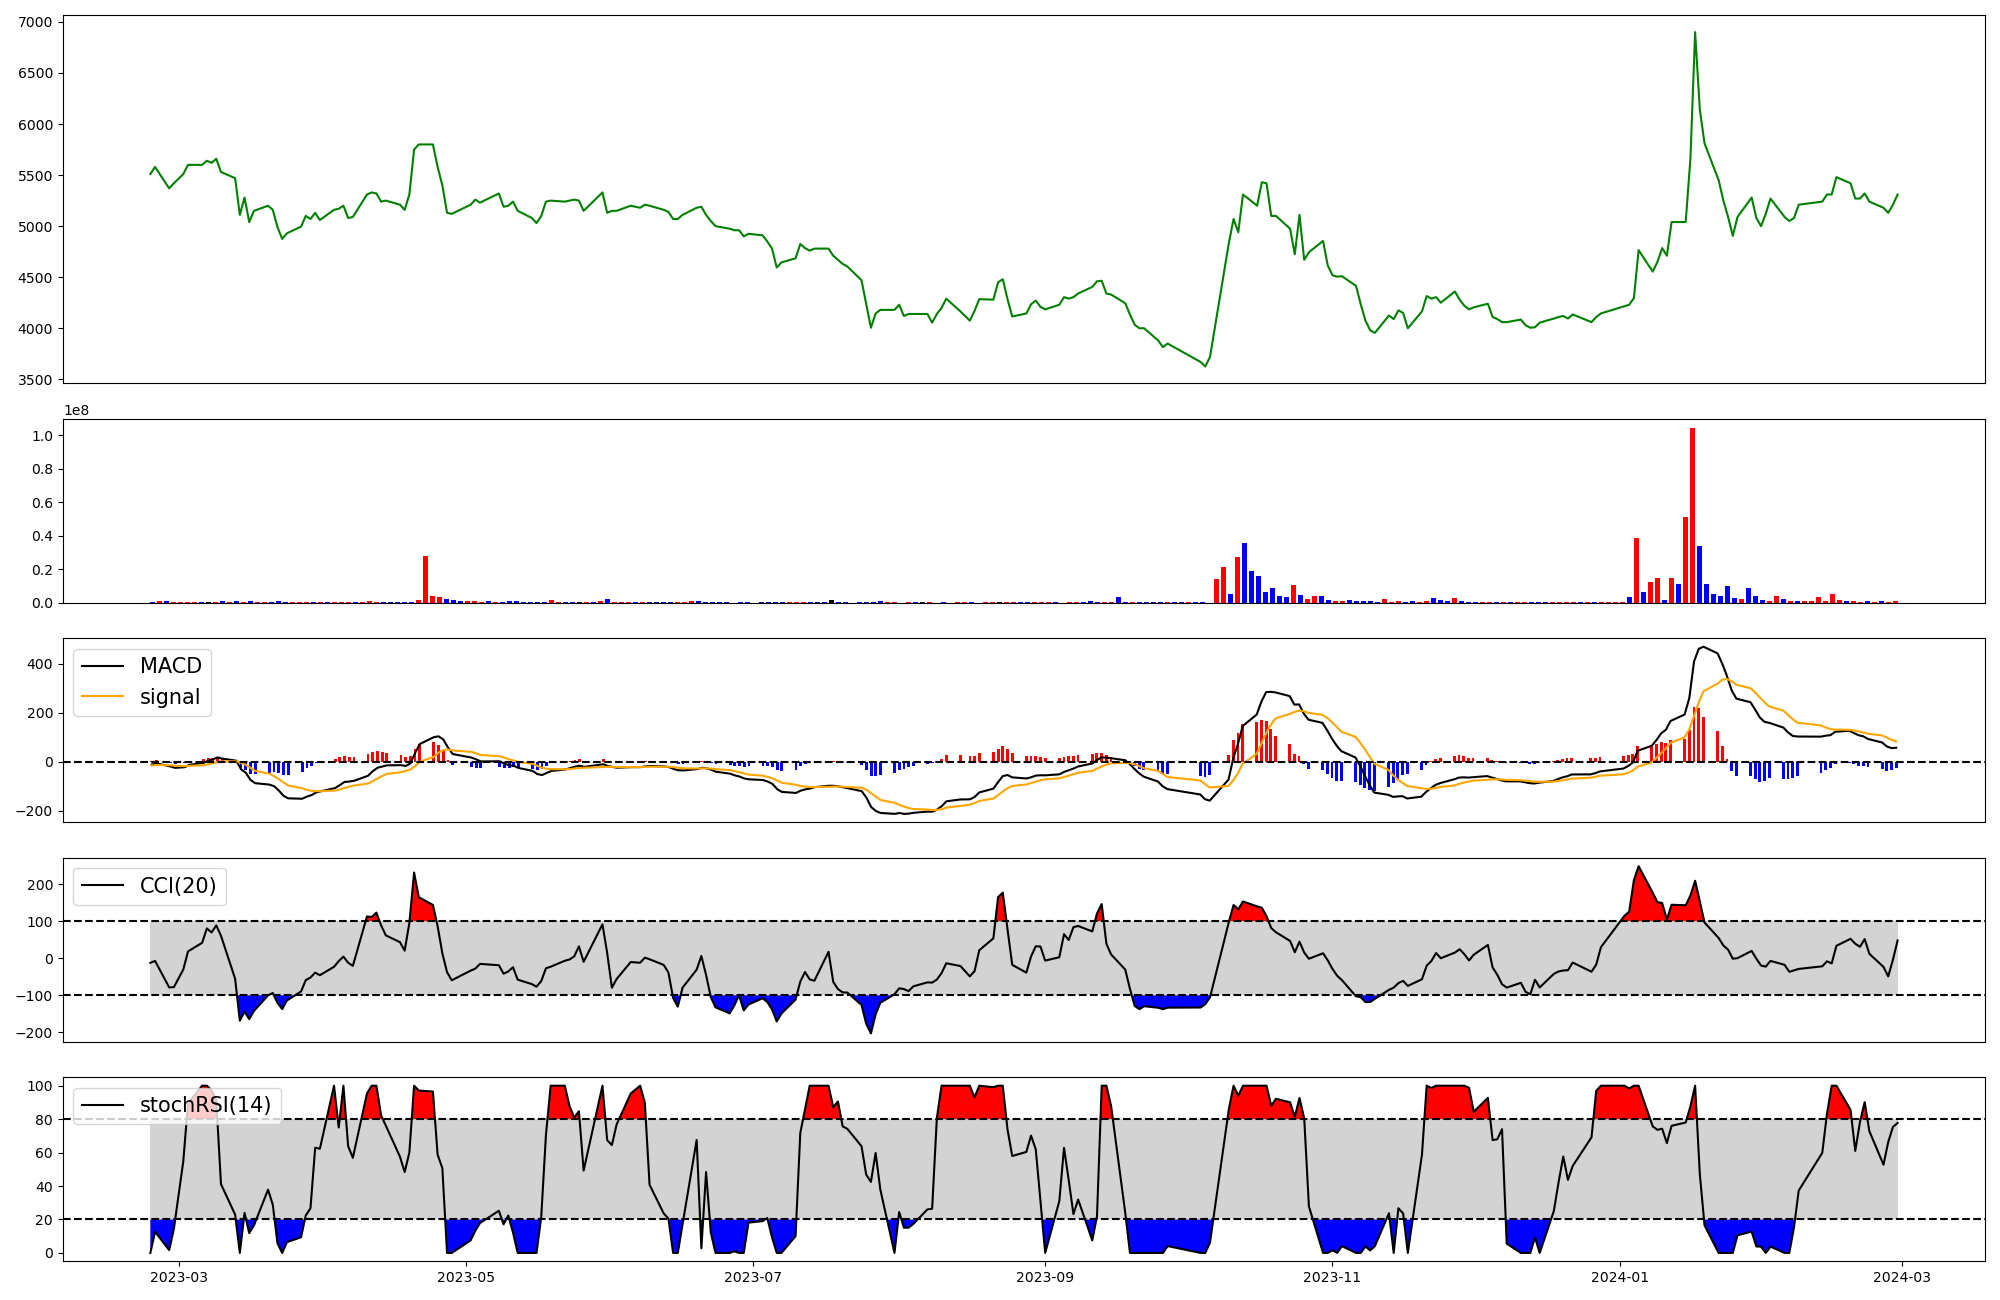Screen dimensions: 2000x1300
Task: Click the orange signal legend line swatch
Action: click(102, 697)
